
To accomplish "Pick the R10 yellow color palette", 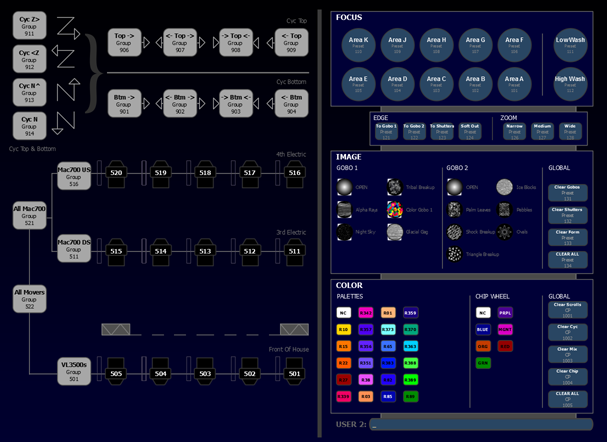I will pyautogui.click(x=343, y=329).
